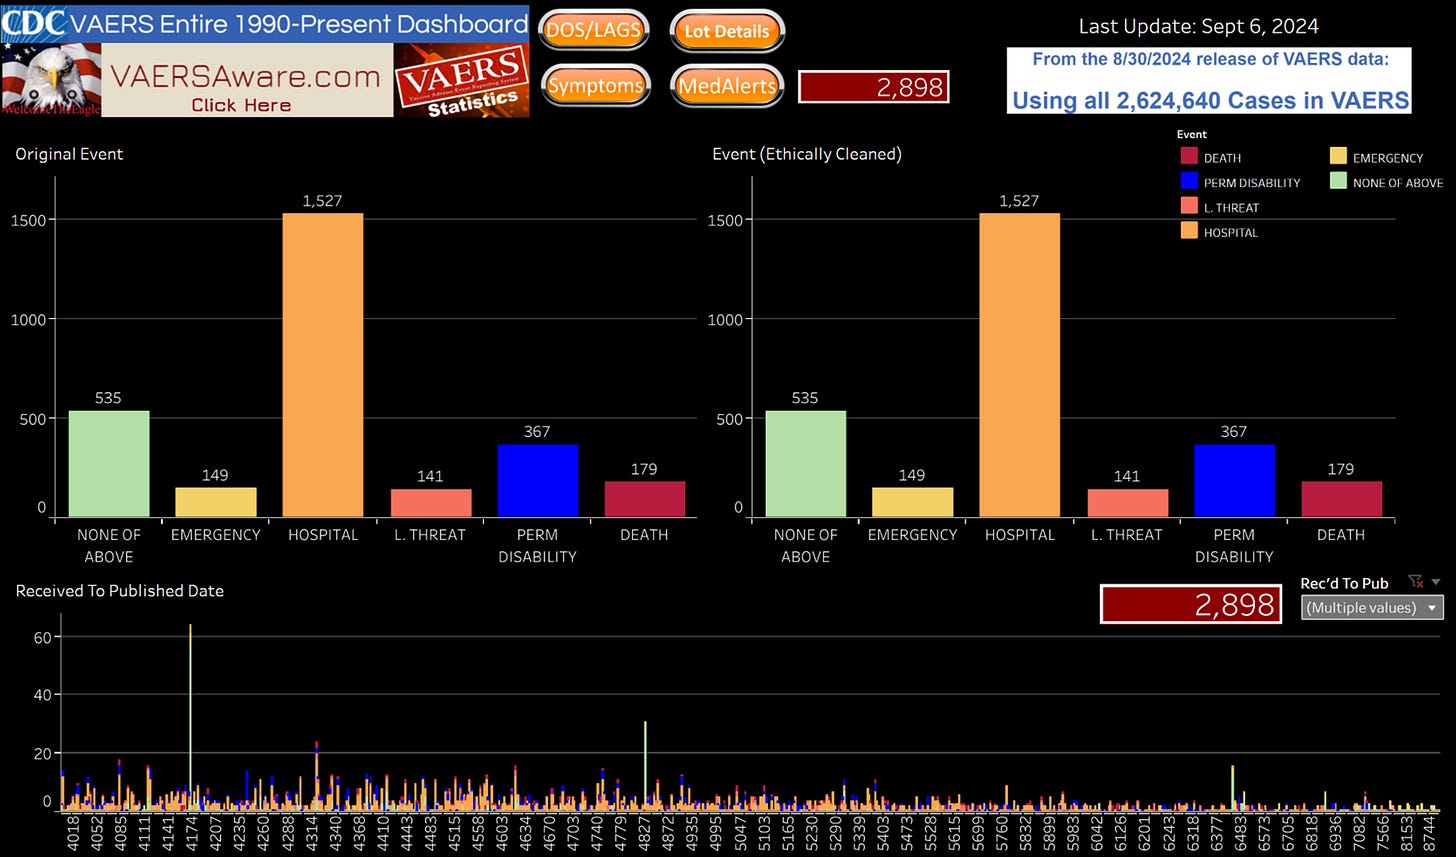Click the VAERS Statistics logo
This screenshot has width=1456, height=857.
pos(461,81)
